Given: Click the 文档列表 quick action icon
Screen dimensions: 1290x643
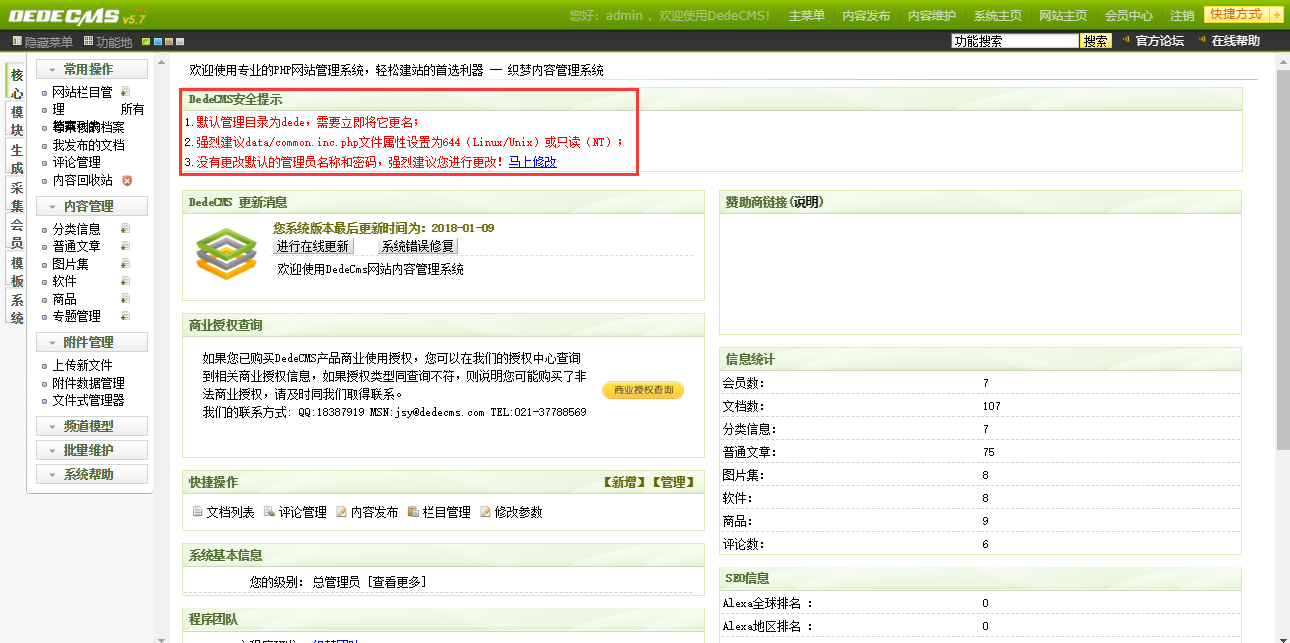Looking at the screenshot, I should (x=197, y=512).
